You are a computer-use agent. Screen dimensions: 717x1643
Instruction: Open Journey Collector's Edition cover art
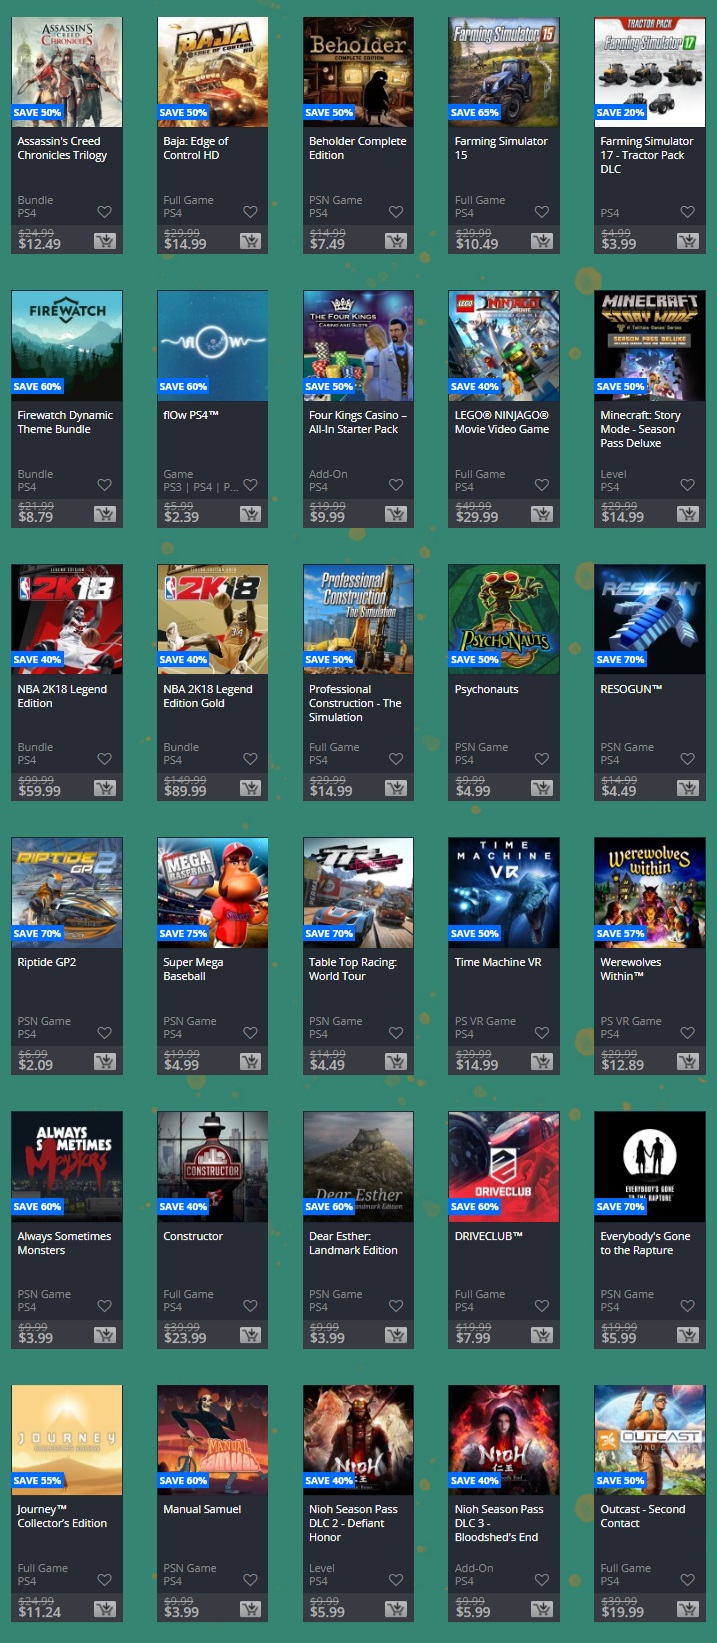(x=67, y=1440)
